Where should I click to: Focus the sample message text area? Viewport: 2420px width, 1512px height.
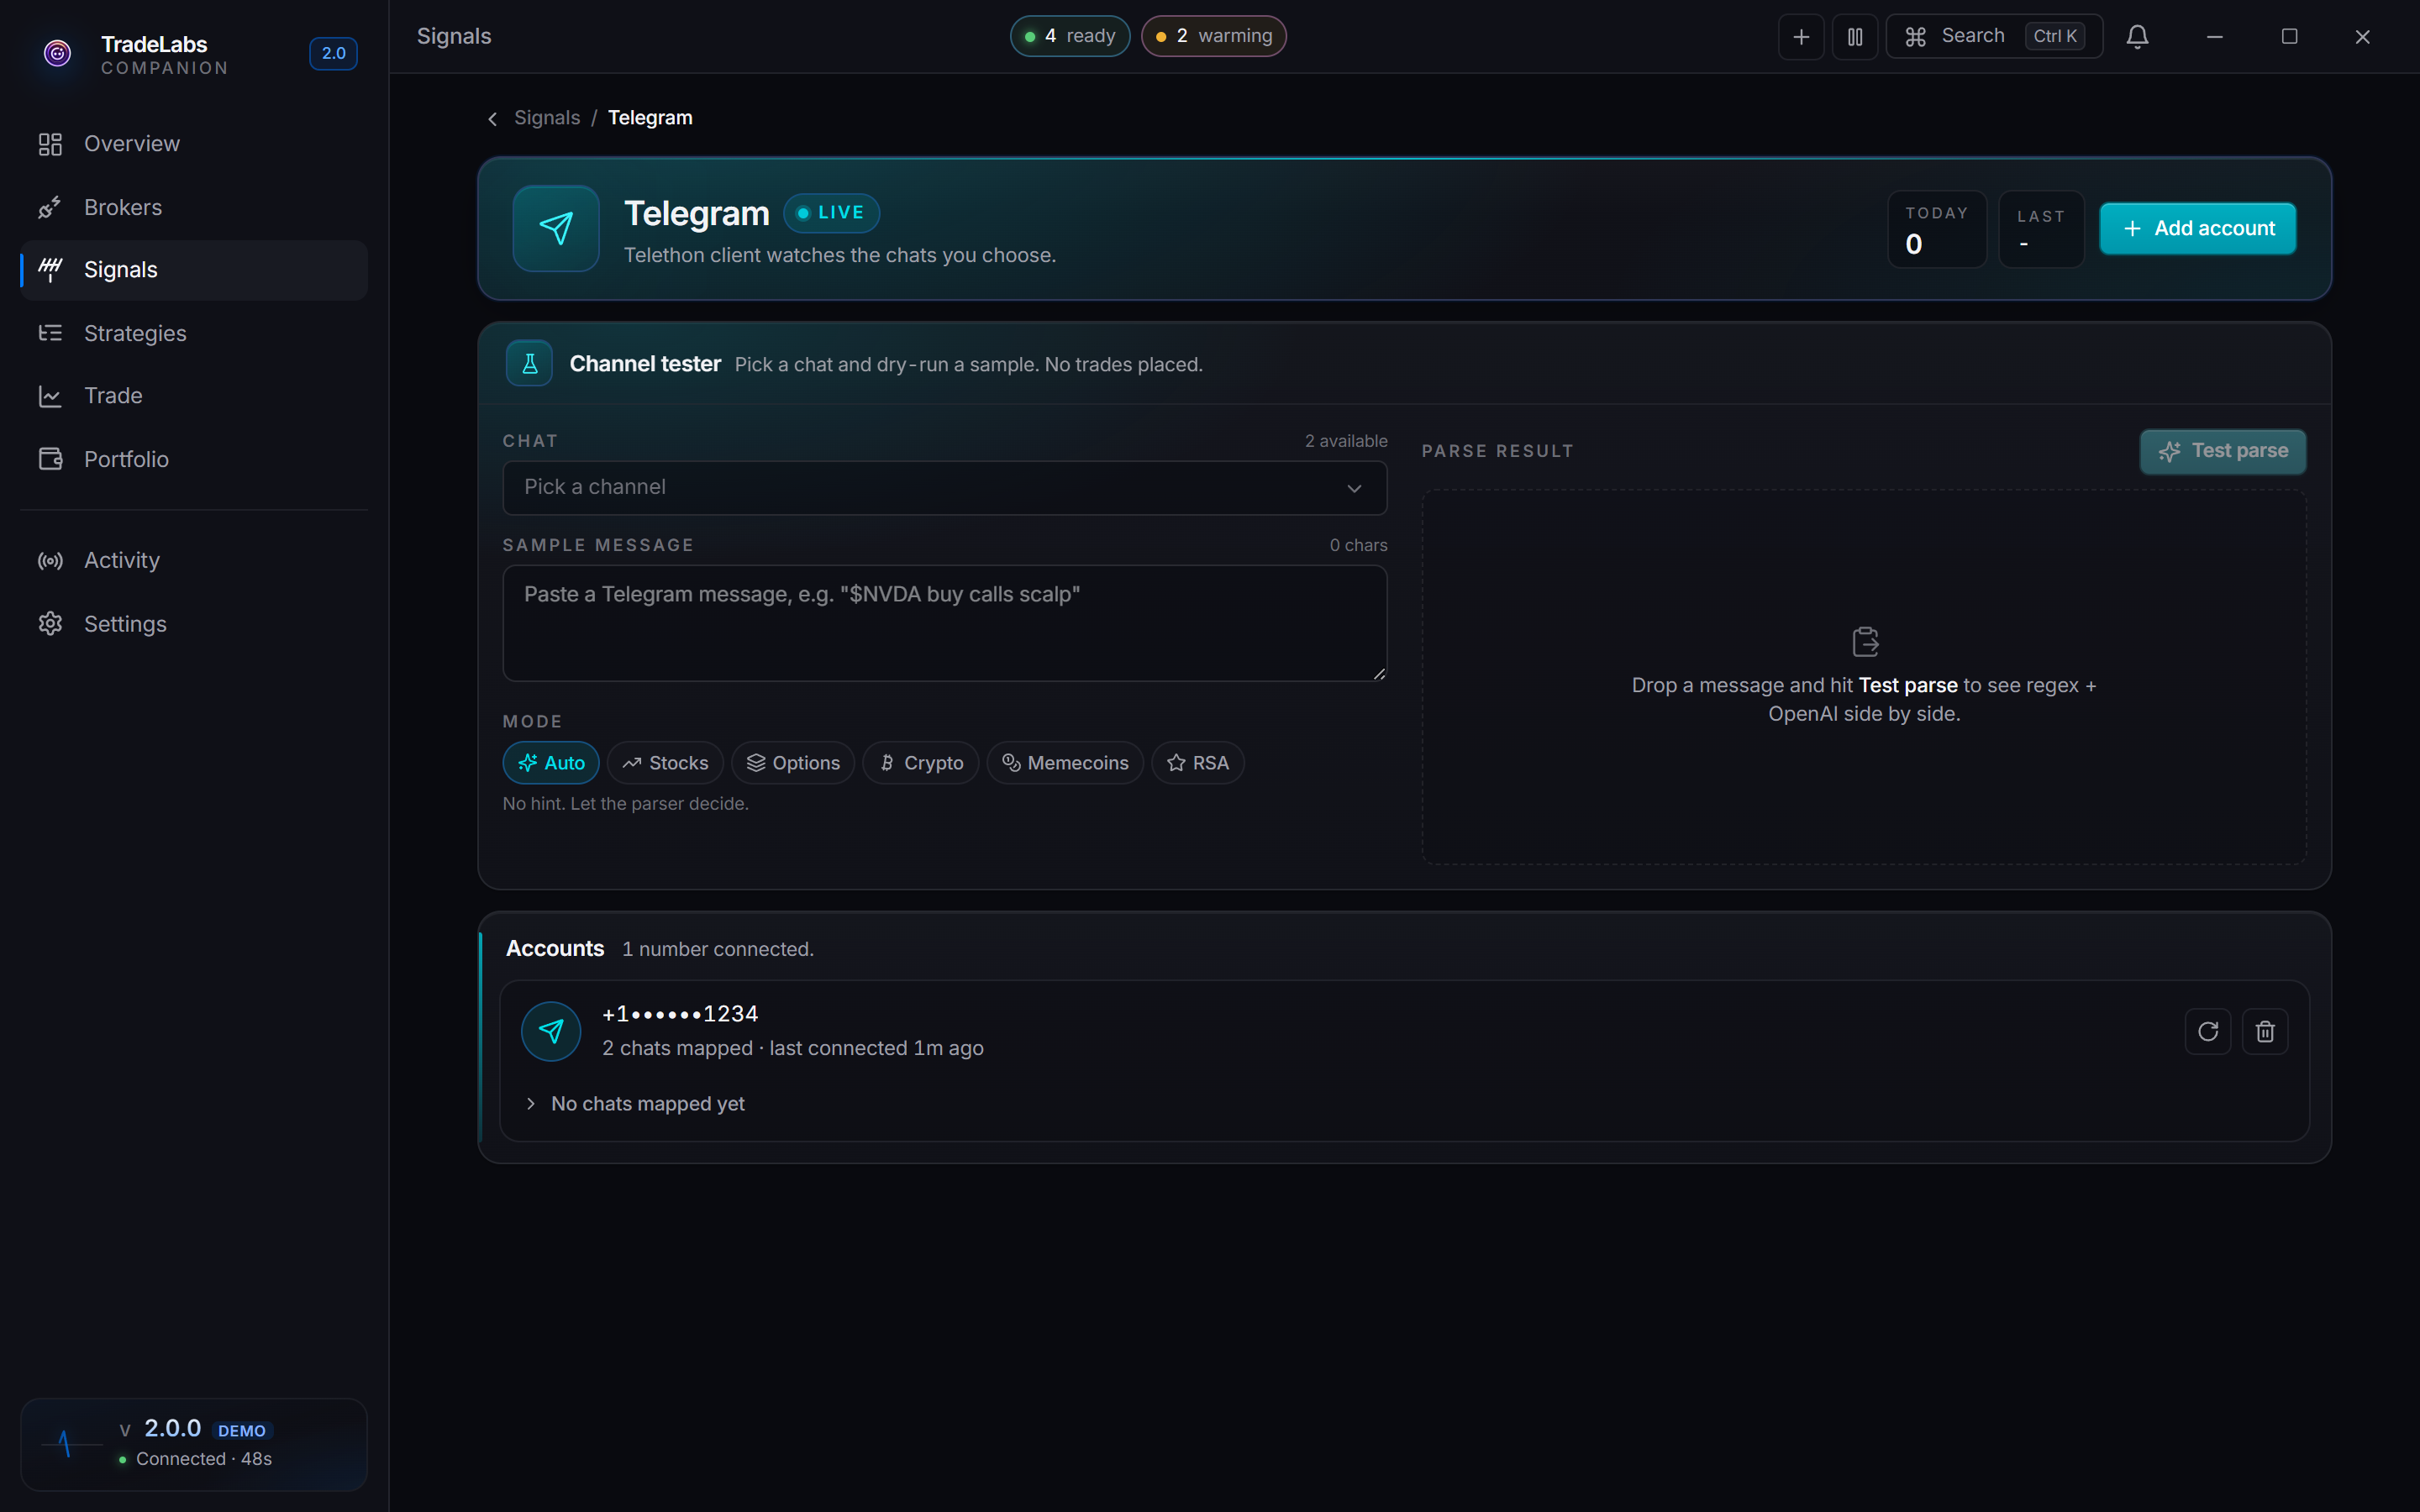(945, 623)
